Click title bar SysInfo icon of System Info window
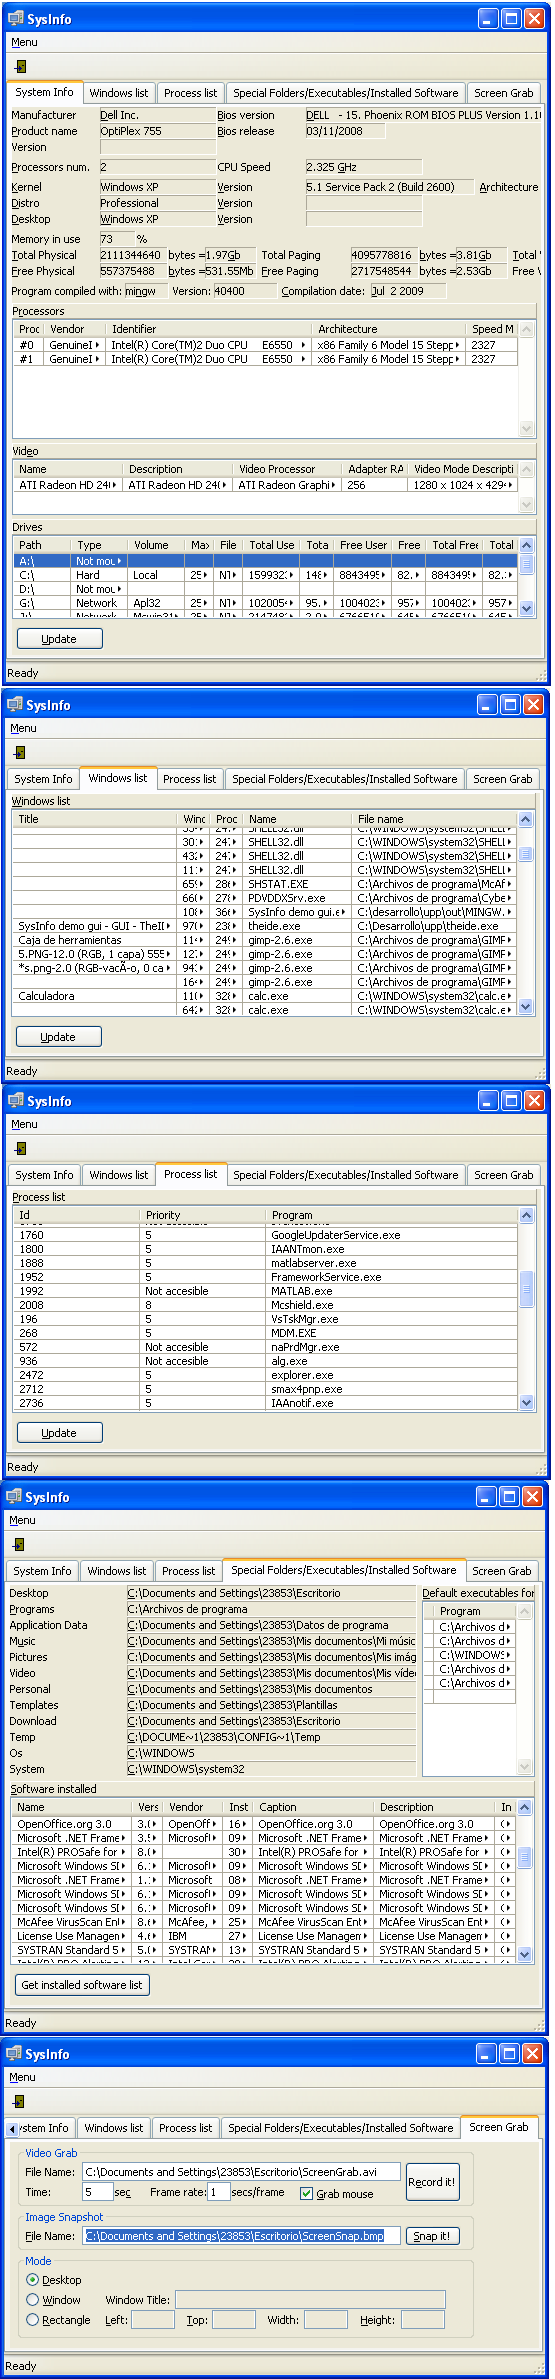Screen dimensions: 555x2379 pos(15,18)
